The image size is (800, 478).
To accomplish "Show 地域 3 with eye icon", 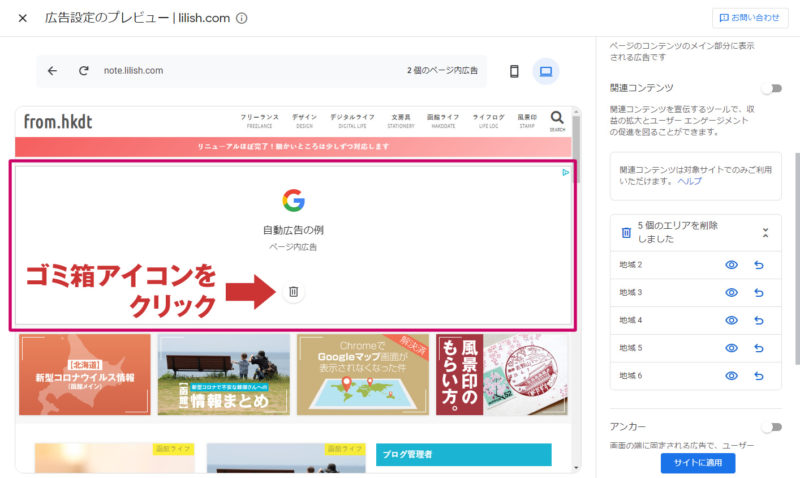I will (732, 292).
